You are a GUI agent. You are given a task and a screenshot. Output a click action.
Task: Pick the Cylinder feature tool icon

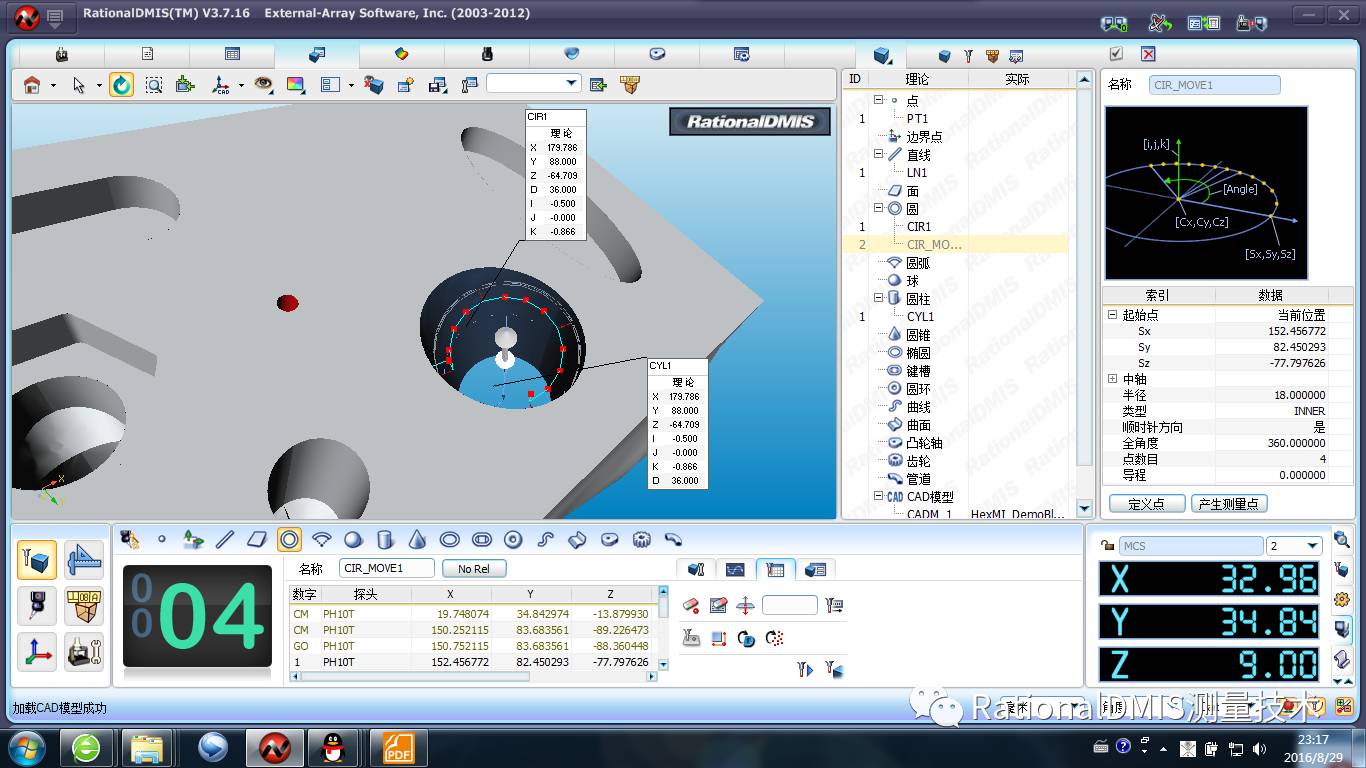385,540
